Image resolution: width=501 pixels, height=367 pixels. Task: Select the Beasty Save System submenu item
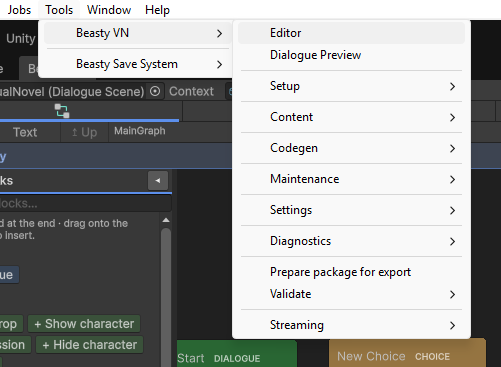[138, 64]
